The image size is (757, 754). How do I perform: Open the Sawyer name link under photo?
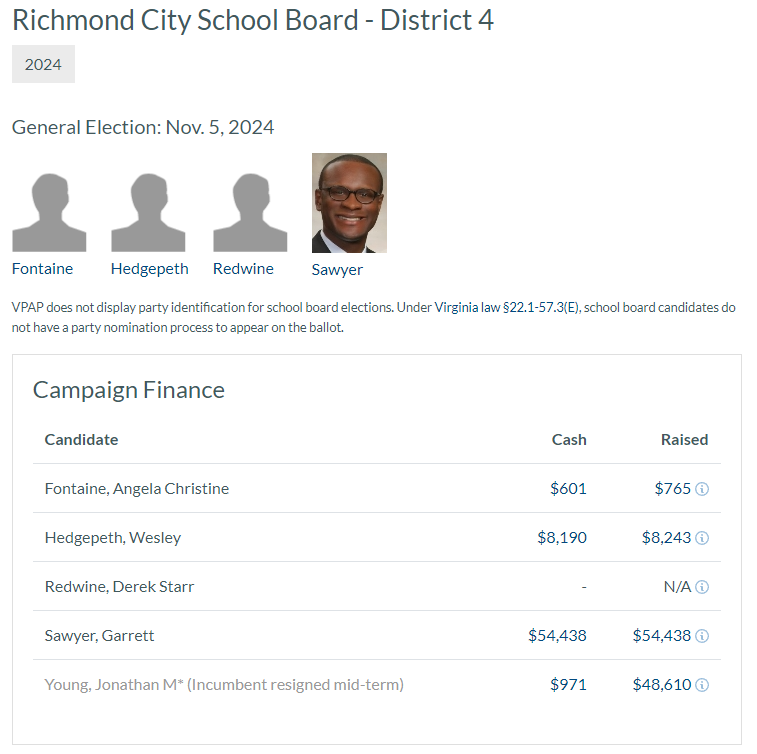337,269
